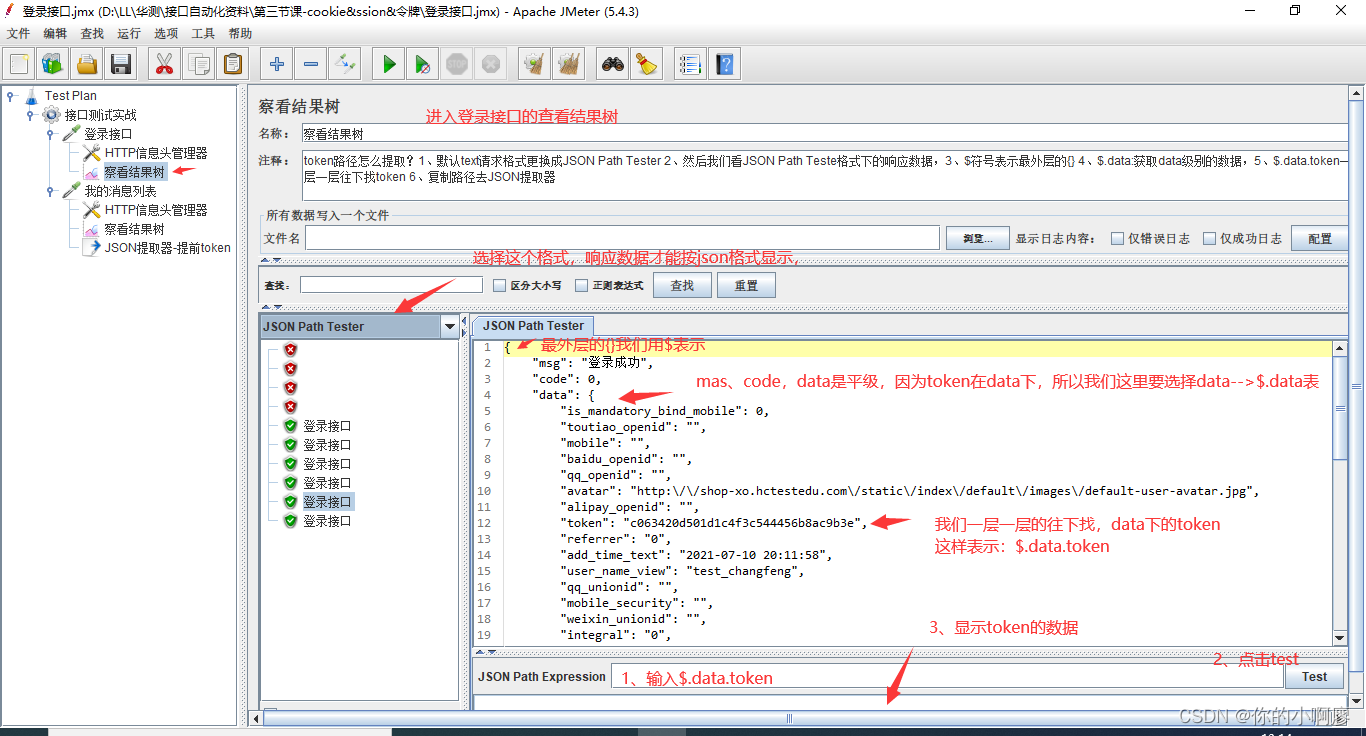Select 察看结果树 under 登录接口
Viewport: 1366px width, 736px height.
[x=134, y=172]
